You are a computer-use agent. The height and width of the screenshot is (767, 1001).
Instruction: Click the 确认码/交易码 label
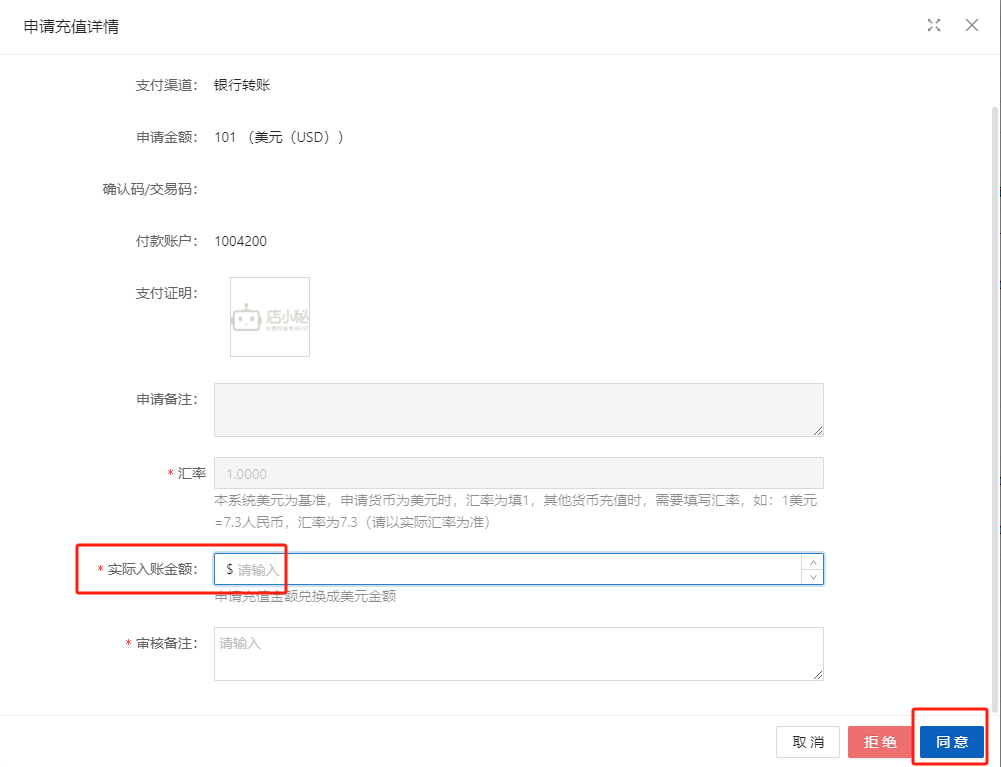[150, 190]
